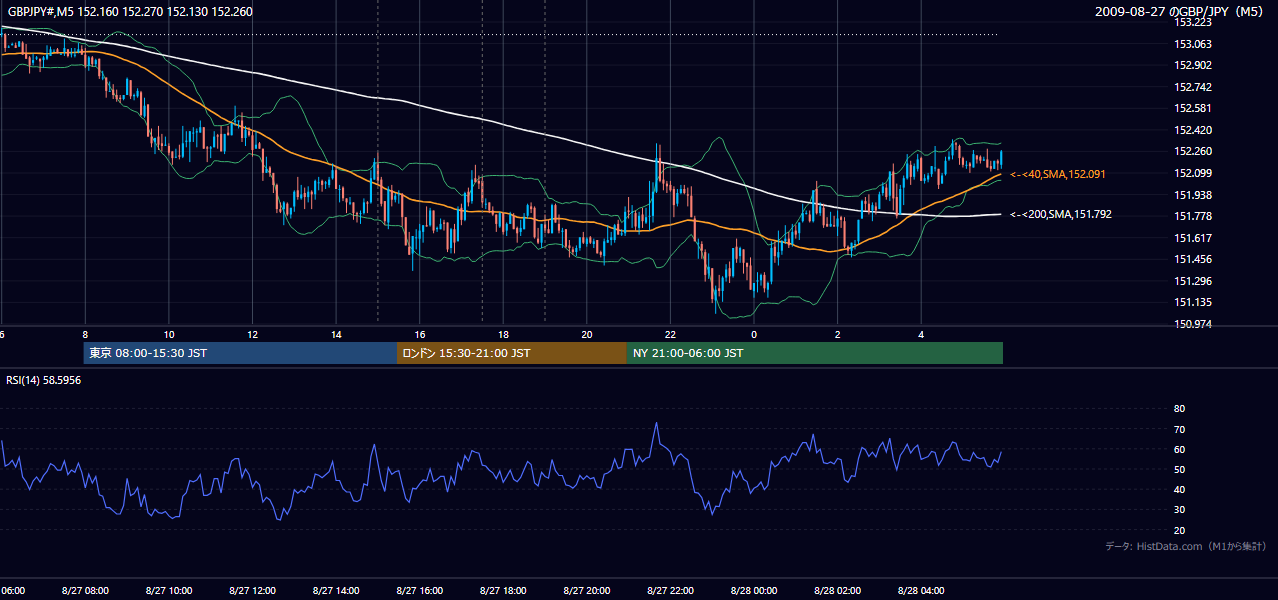Click price axis label 150.974
1278x600 pixels.
[1193, 324]
